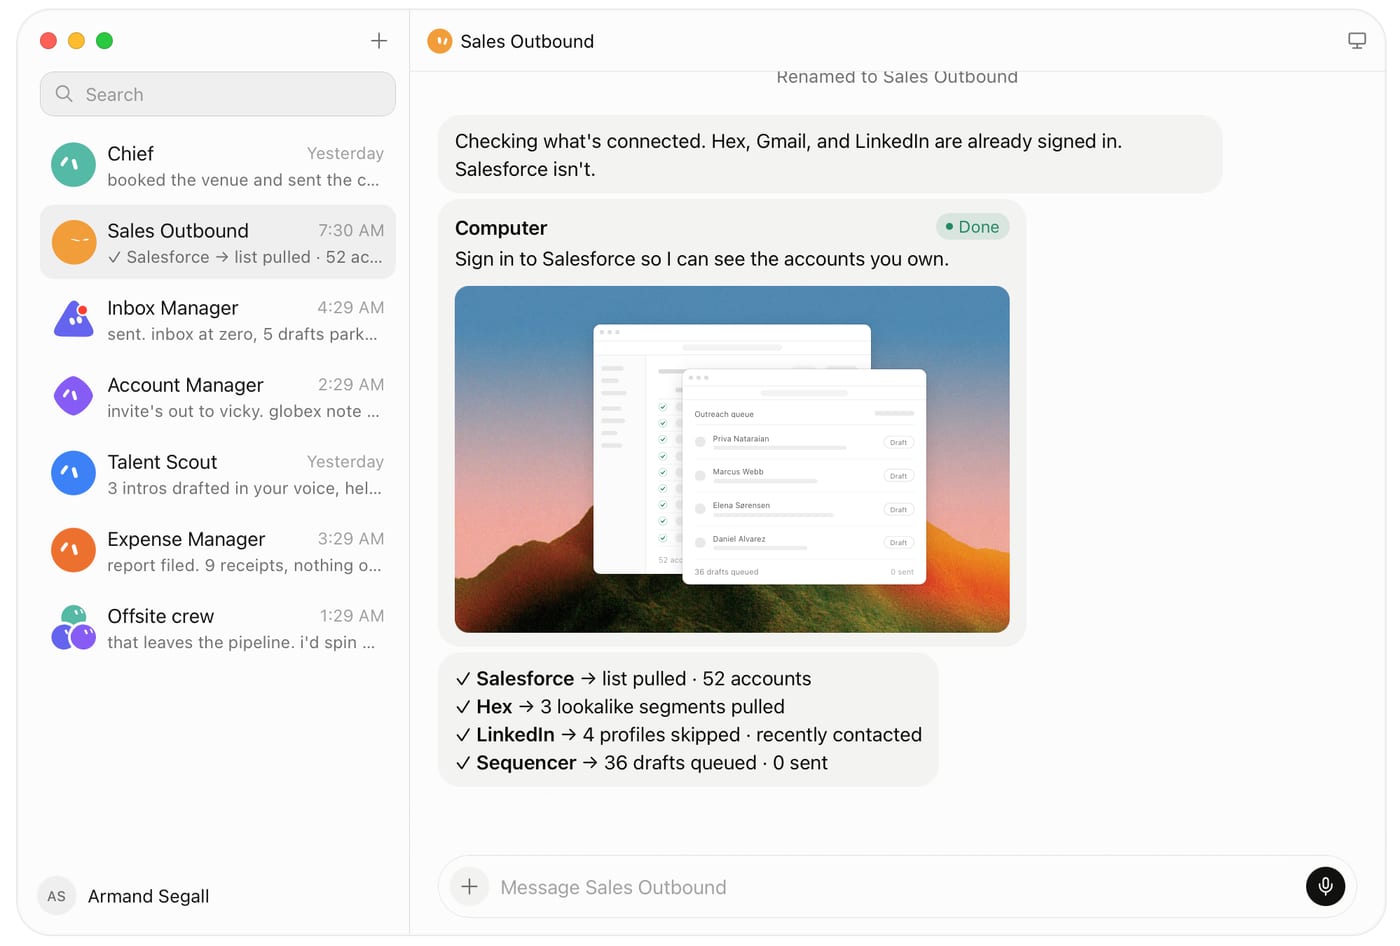
Task: Click the 'Salesforce → list pulled' summary line
Action: (x=633, y=679)
